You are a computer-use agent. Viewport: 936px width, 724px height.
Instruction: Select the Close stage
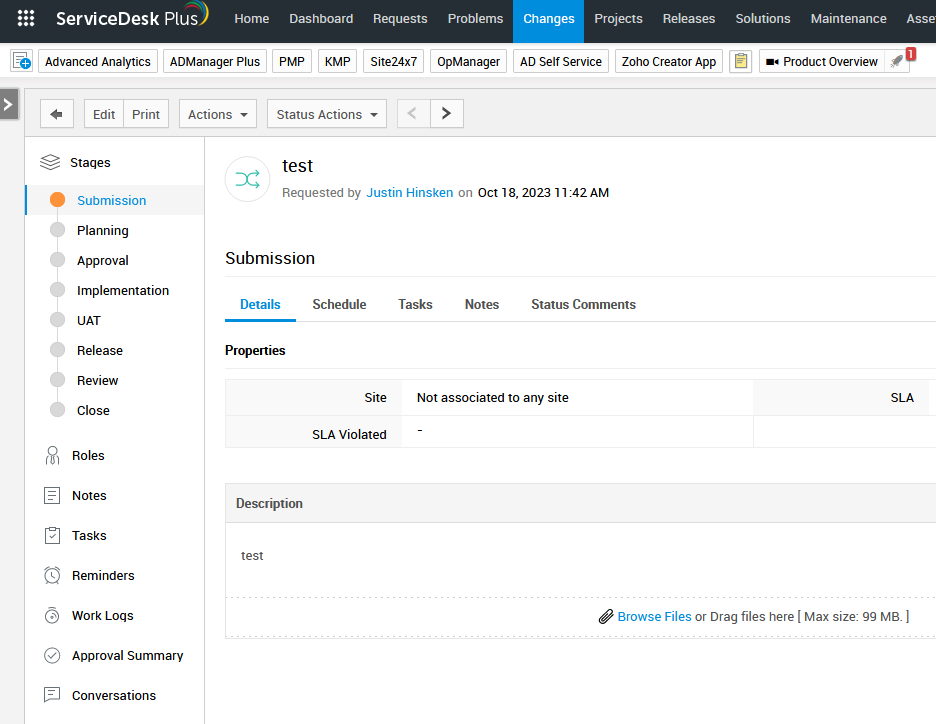[93, 410]
